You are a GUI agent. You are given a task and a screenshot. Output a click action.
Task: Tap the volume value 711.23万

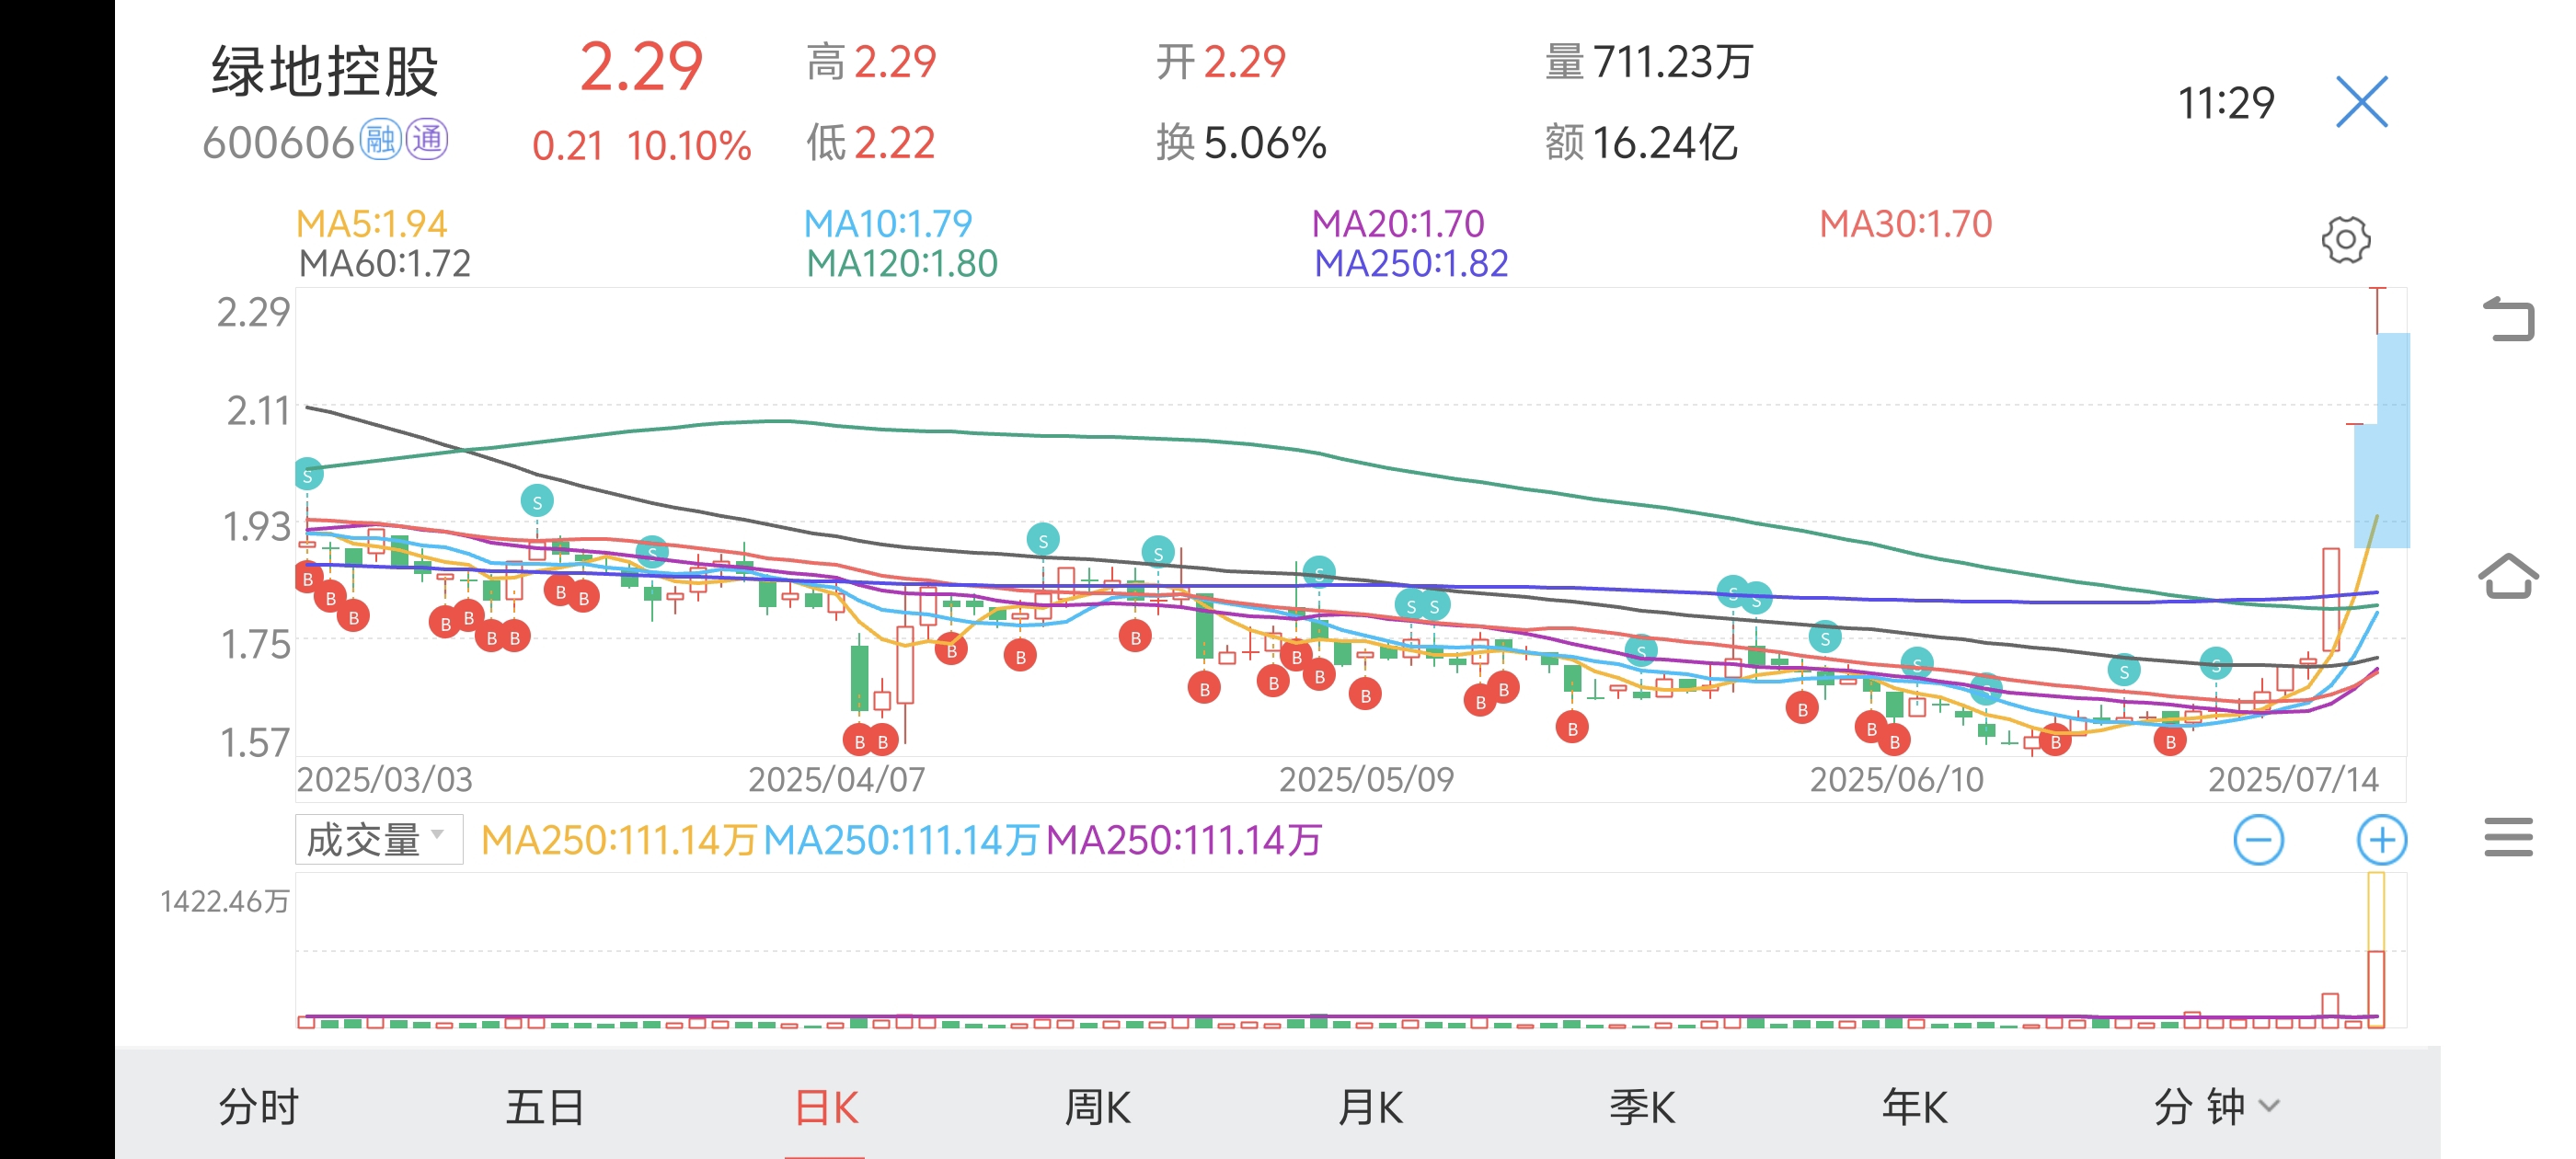[1672, 62]
